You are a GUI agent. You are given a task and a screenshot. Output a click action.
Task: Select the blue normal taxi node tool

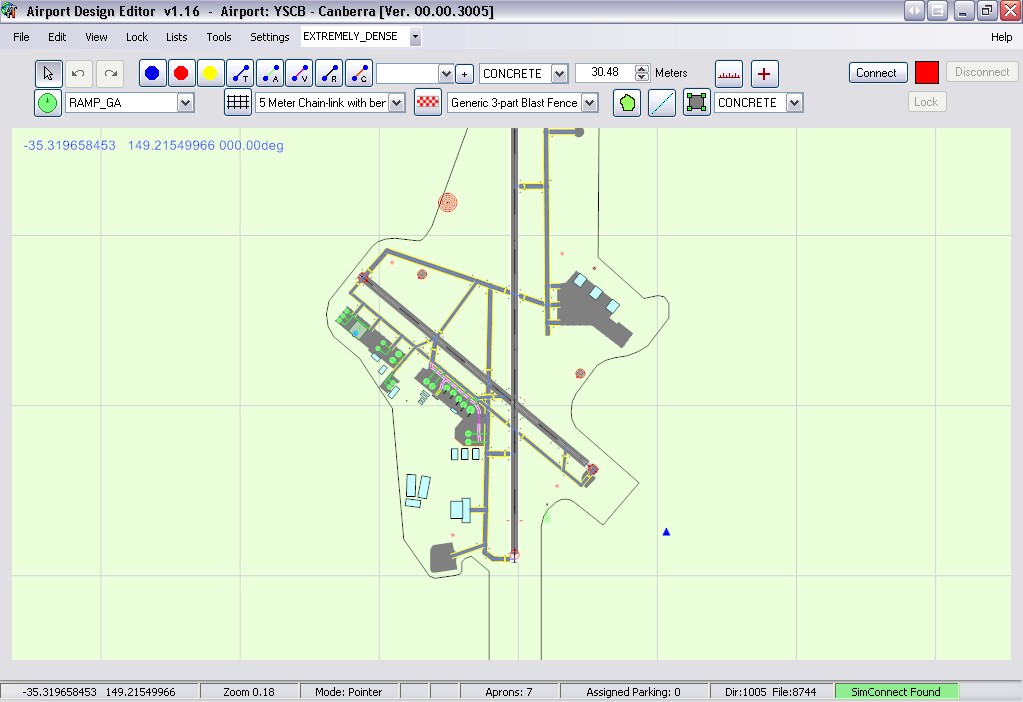coord(152,73)
